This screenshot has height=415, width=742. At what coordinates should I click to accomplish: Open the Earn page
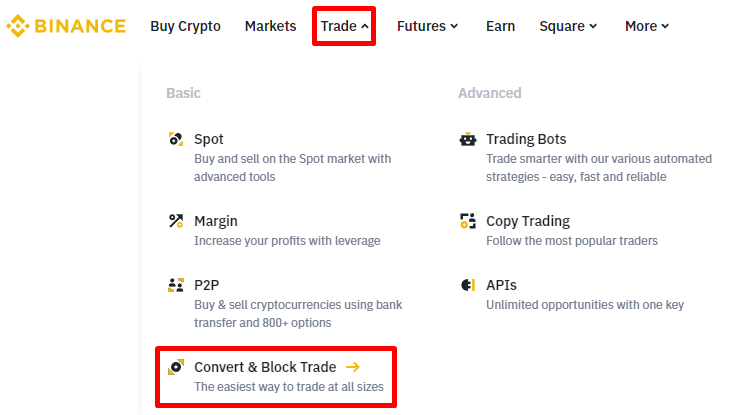(x=500, y=26)
